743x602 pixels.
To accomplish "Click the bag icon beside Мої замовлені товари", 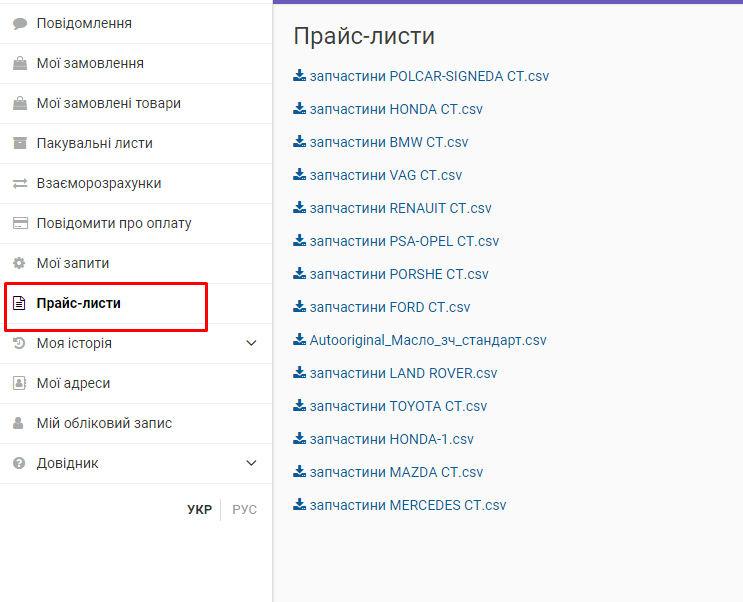I will tap(20, 103).
